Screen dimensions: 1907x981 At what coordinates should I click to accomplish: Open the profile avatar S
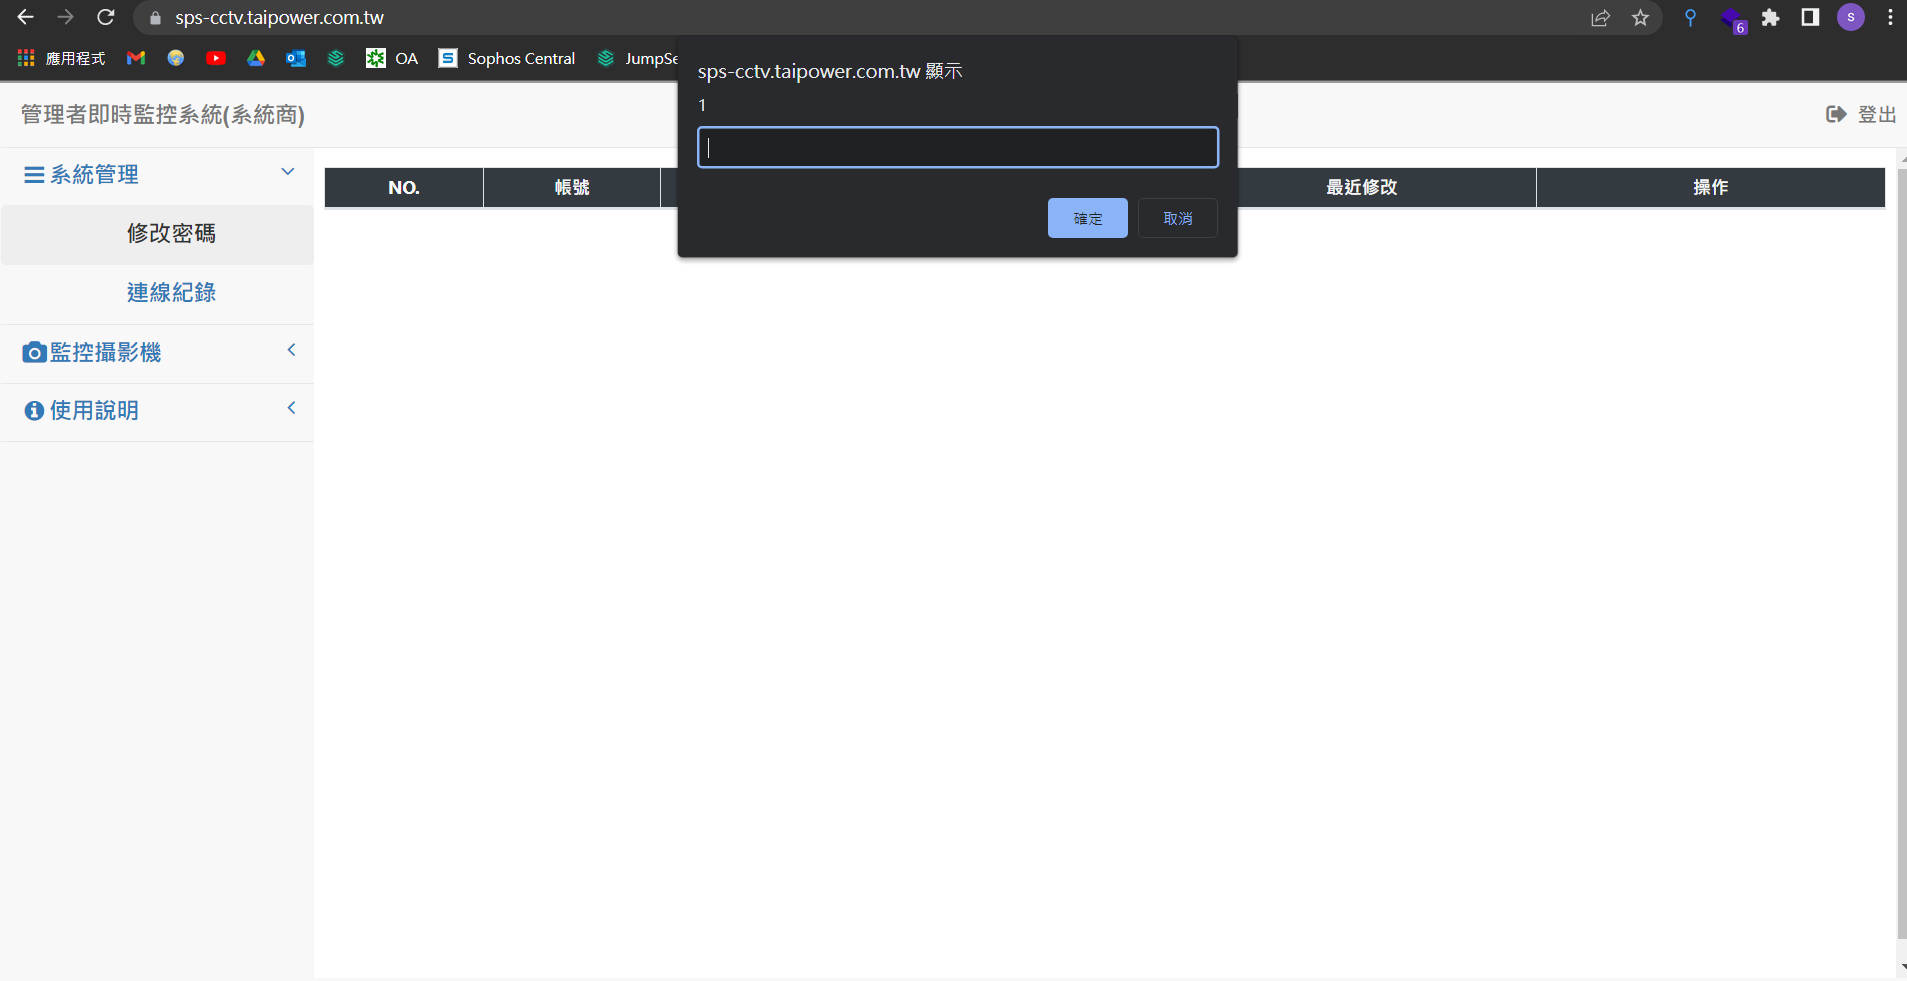pos(1851,17)
